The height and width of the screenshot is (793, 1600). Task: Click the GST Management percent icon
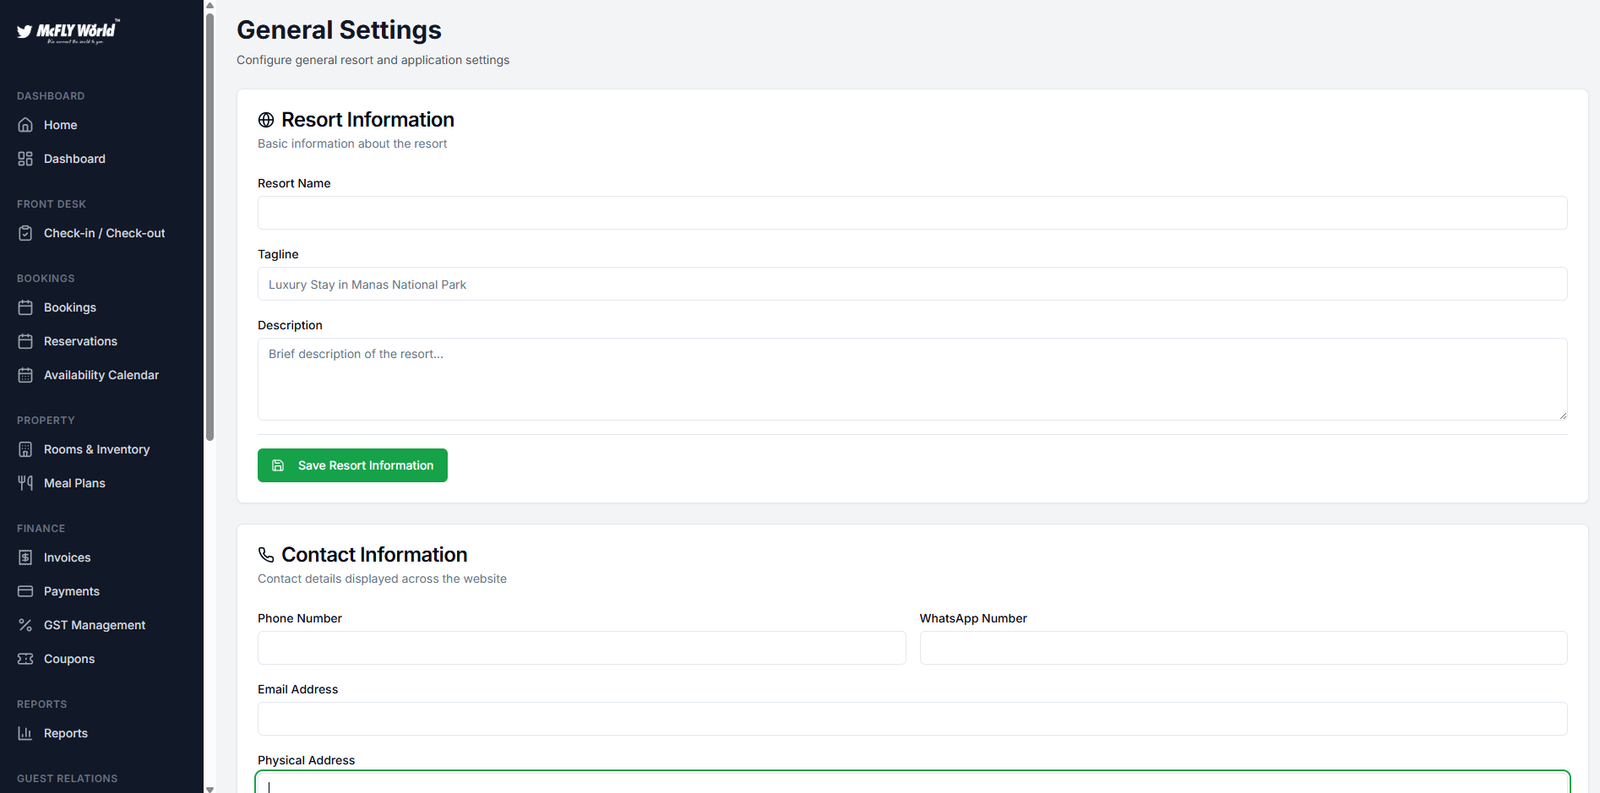pyautogui.click(x=25, y=625)
